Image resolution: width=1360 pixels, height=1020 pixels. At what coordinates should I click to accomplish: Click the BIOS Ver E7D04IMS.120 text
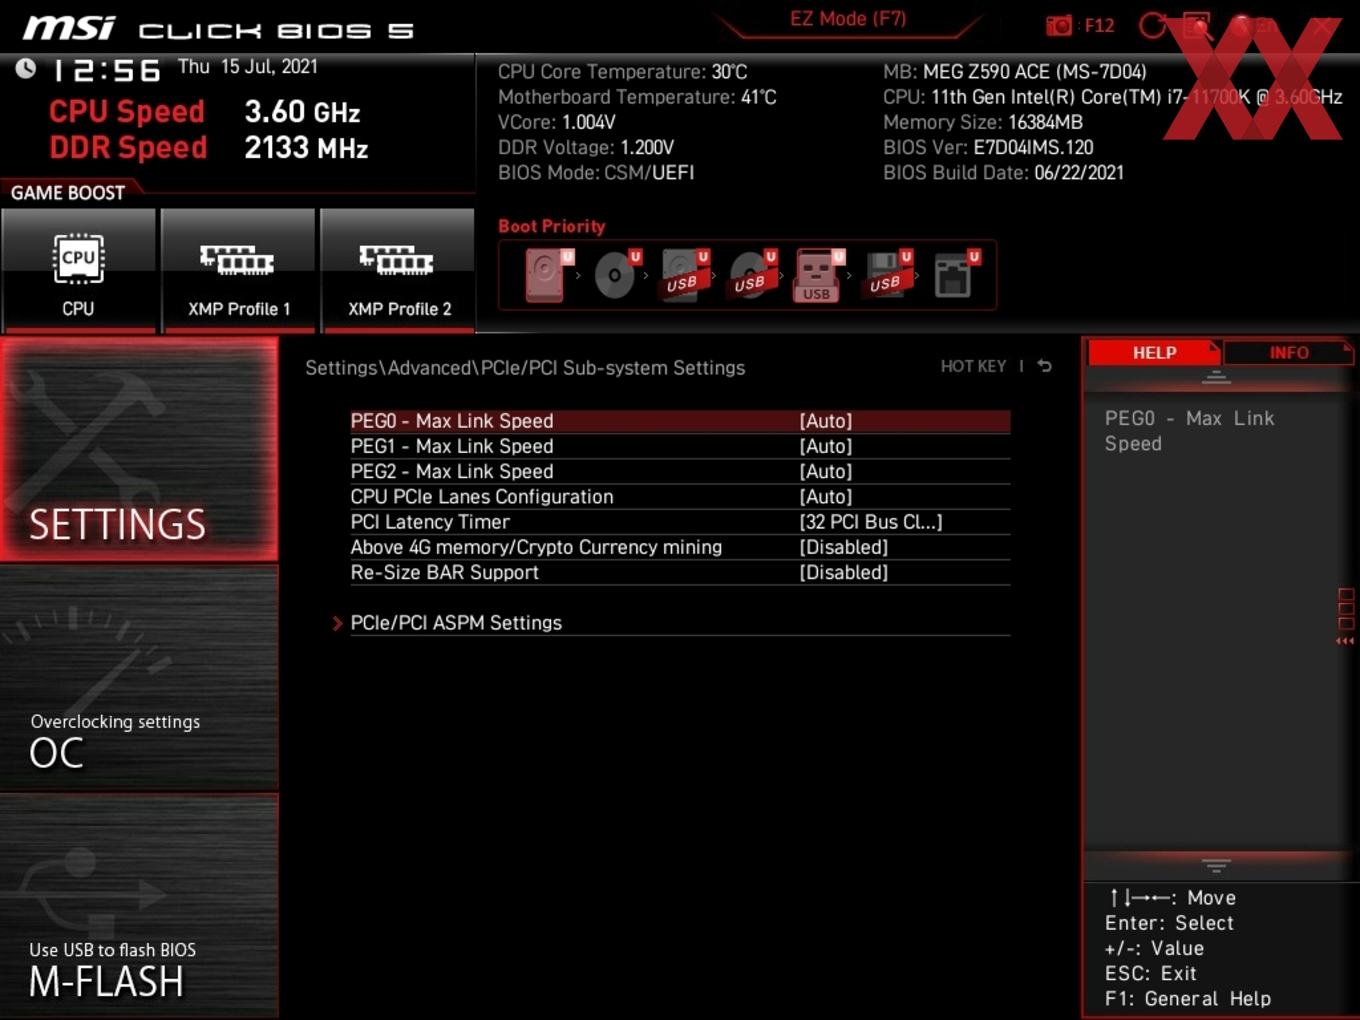click(x=988, y=147)
